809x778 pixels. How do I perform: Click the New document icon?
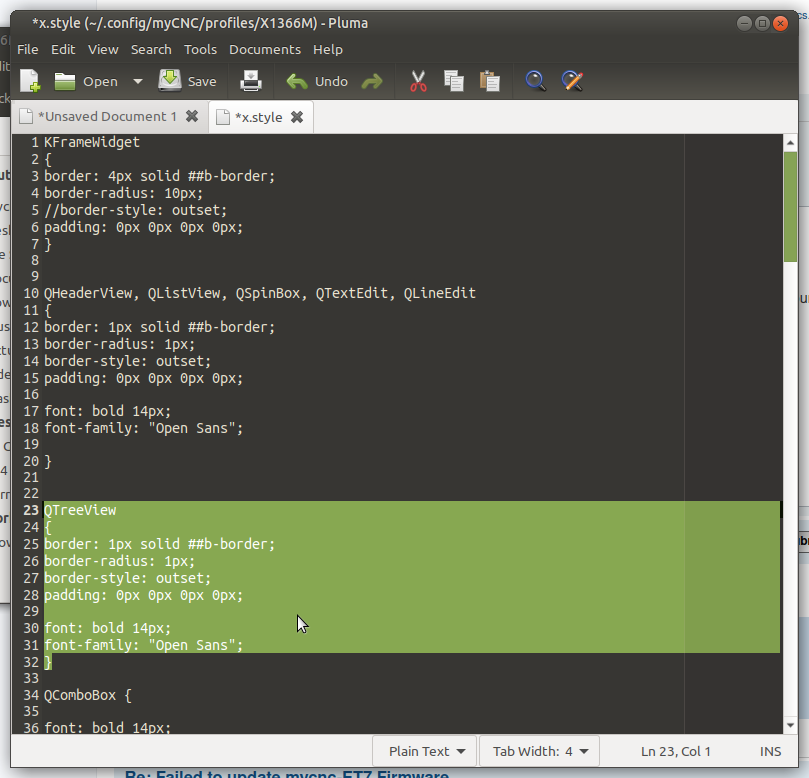tap(30, 82)
